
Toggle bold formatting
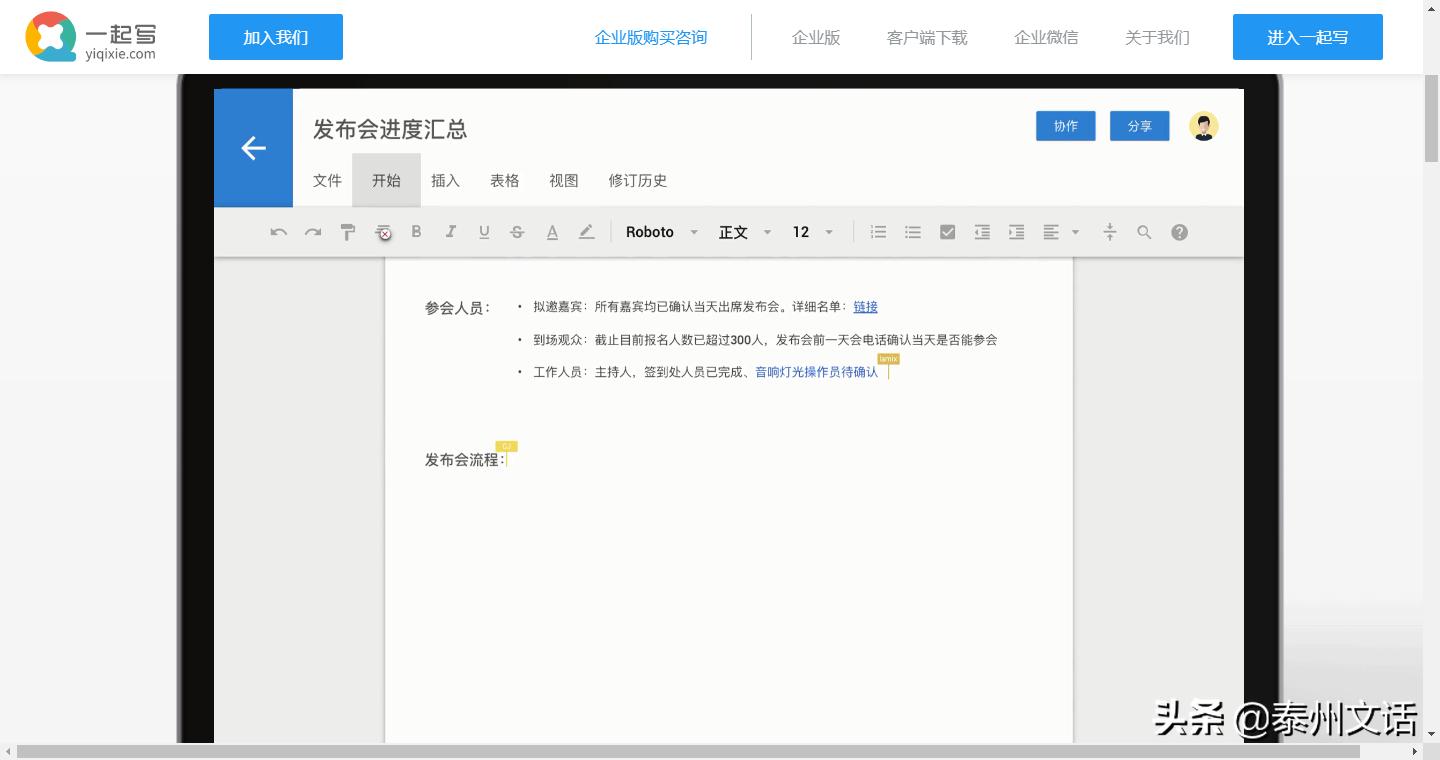click(416, 231)
